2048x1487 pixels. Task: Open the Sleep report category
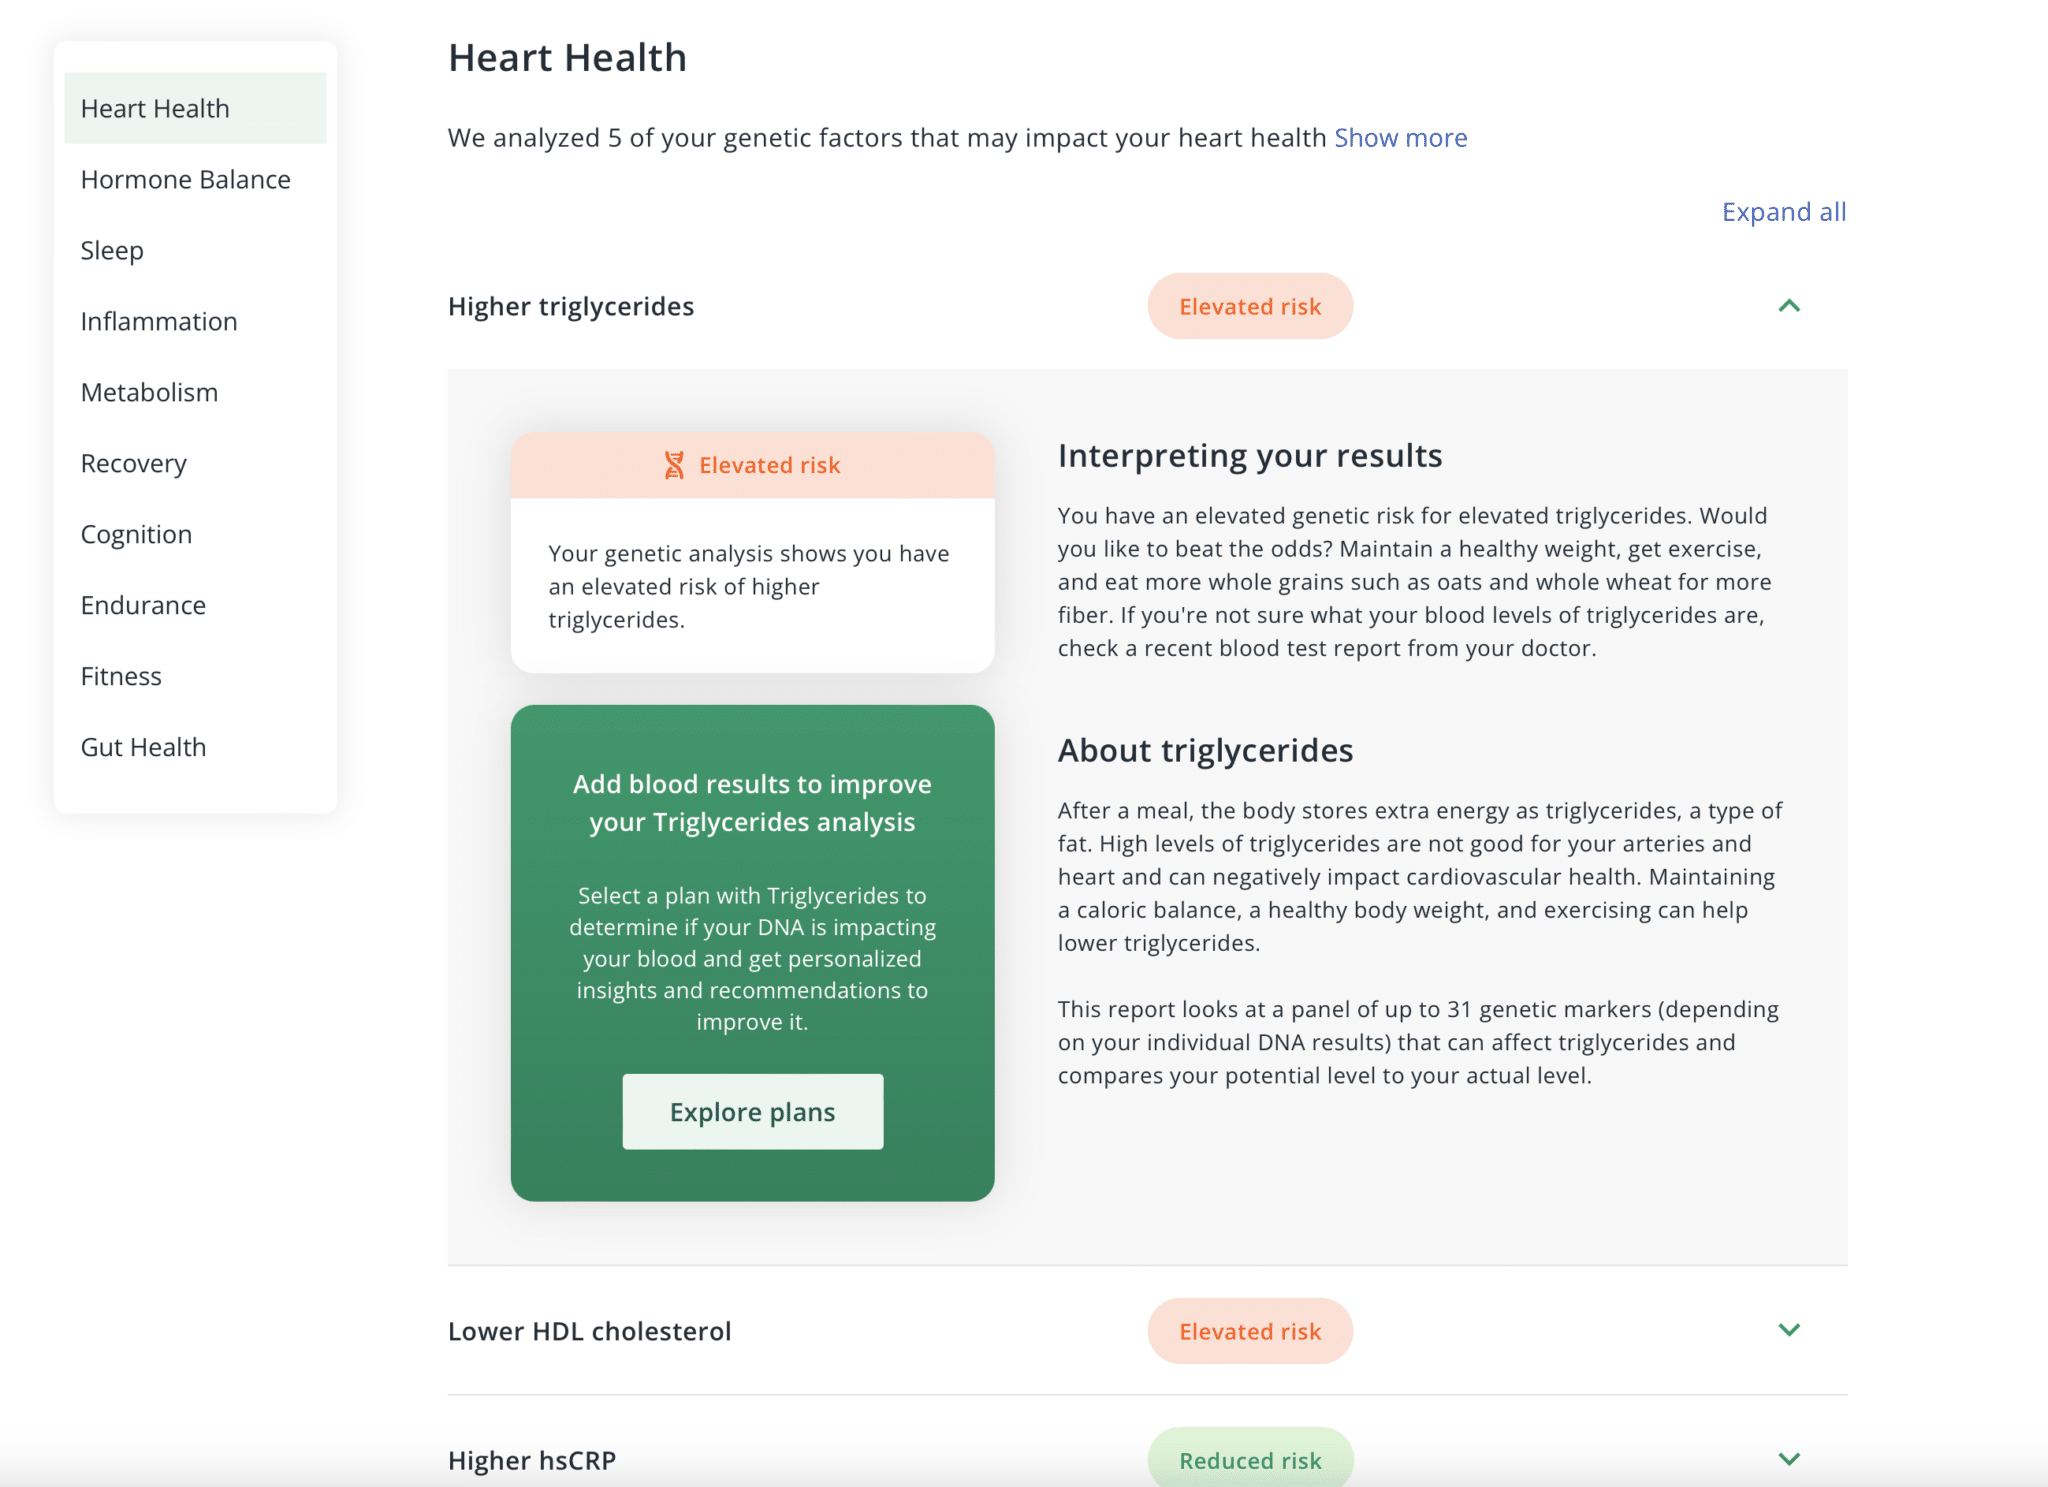point(111,250)
